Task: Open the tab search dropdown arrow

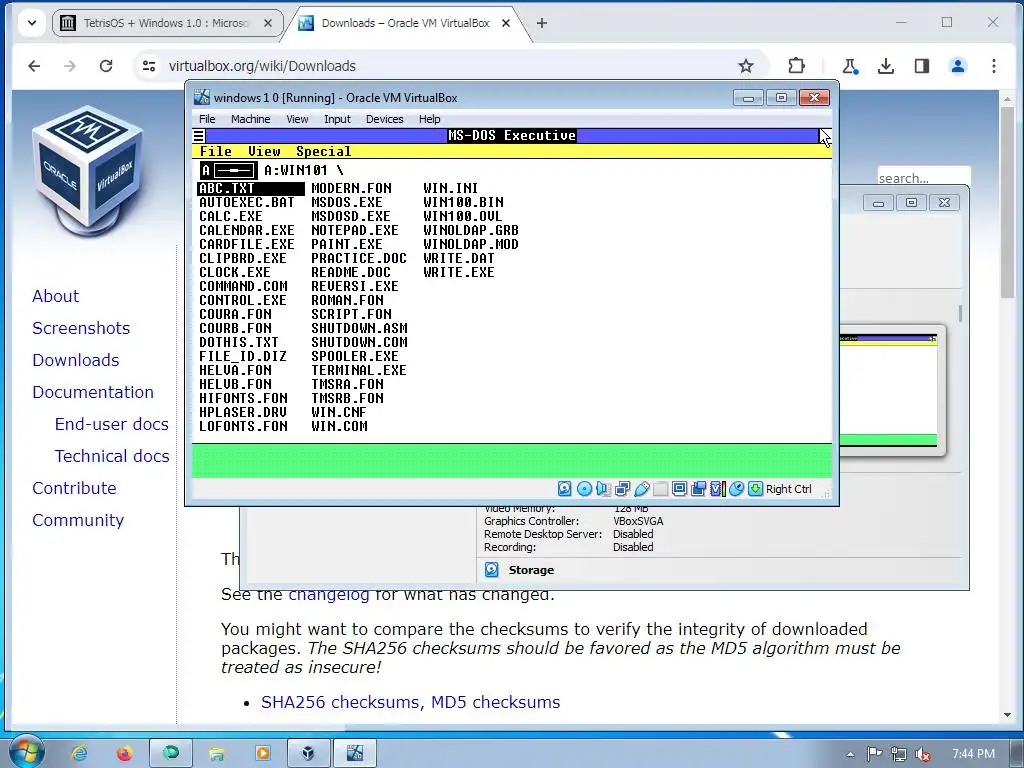Action: coord(31,24)
